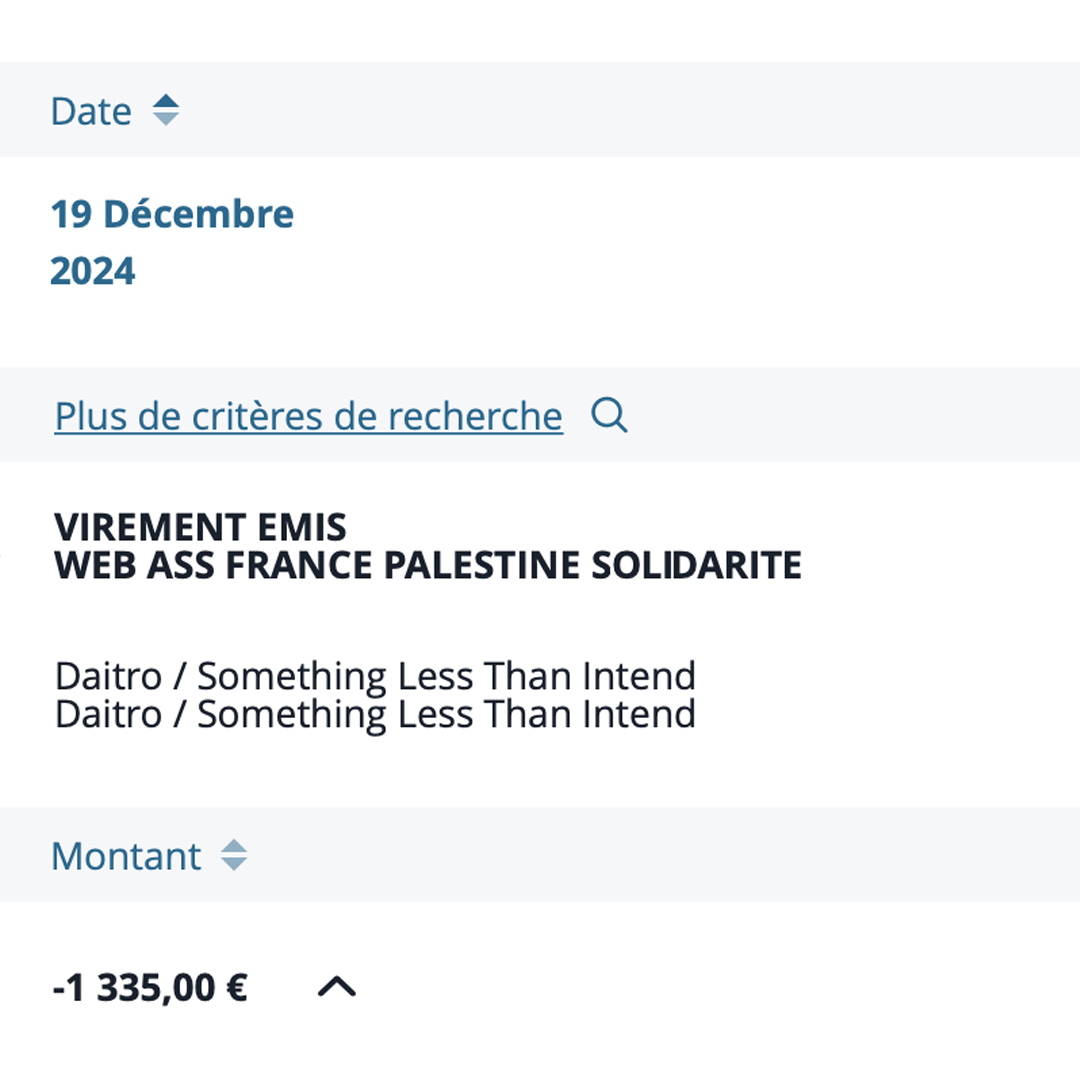Click the upper arrow of Date sort

(165, 101)
